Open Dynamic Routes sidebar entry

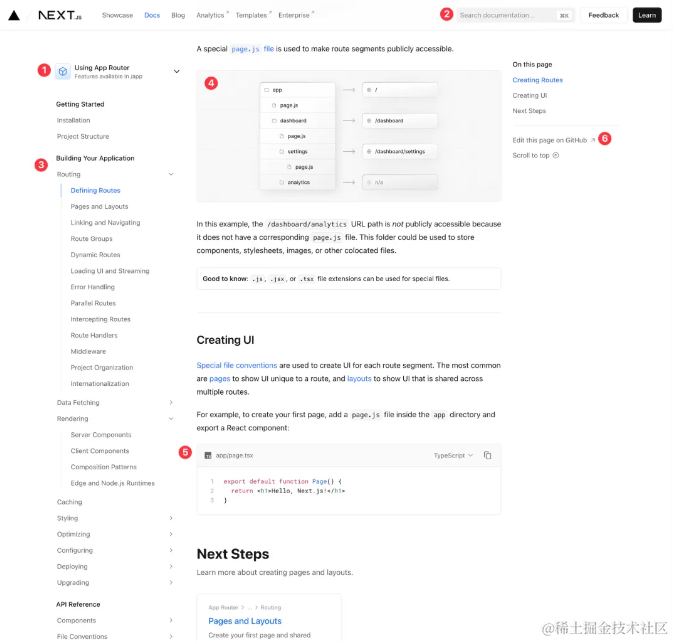[95, 255]
